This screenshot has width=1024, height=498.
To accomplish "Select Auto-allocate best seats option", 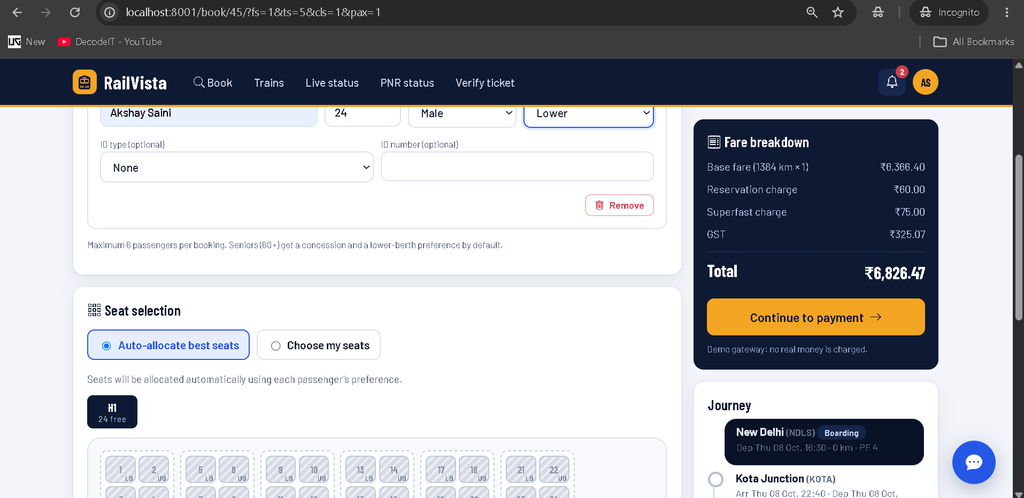I will [168, 345].
